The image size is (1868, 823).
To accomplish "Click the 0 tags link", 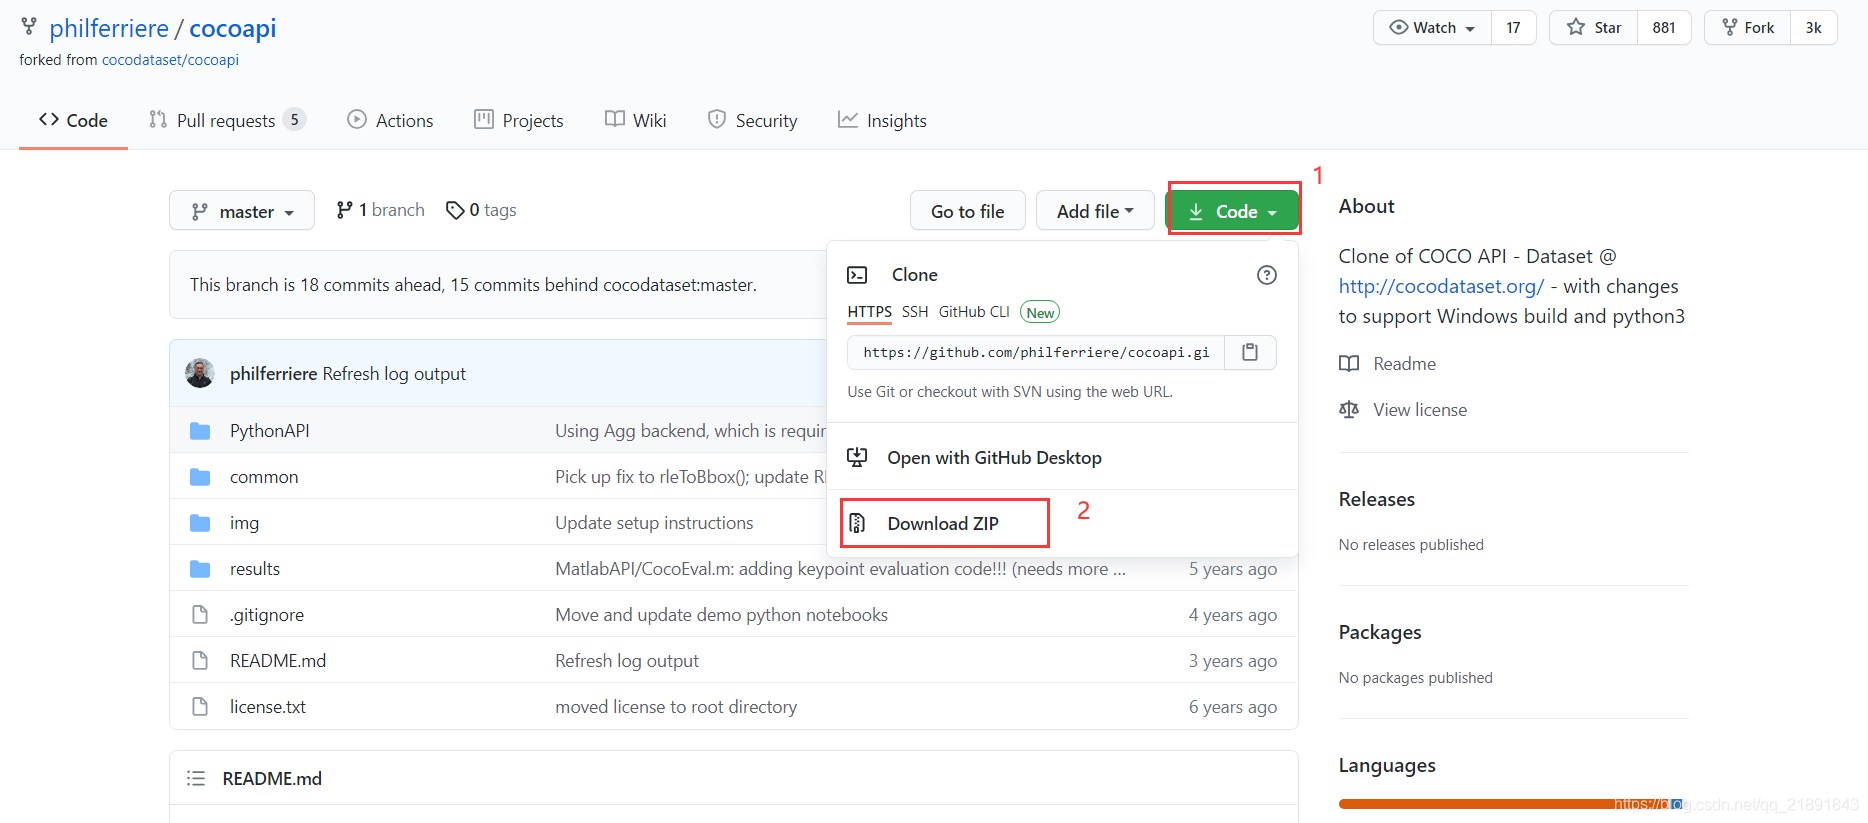I will click(482, 210).
